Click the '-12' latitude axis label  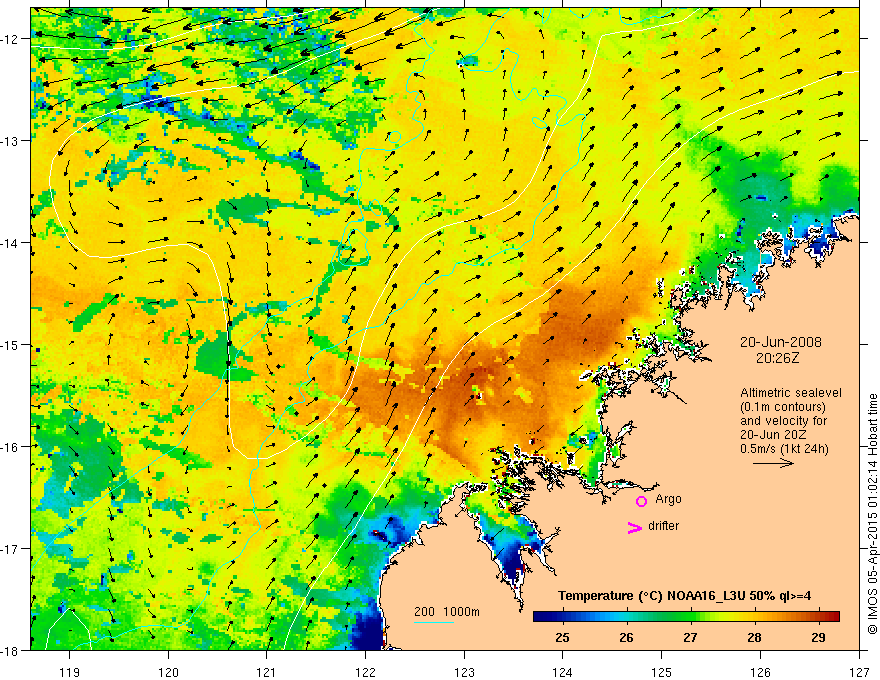point(11,39)
